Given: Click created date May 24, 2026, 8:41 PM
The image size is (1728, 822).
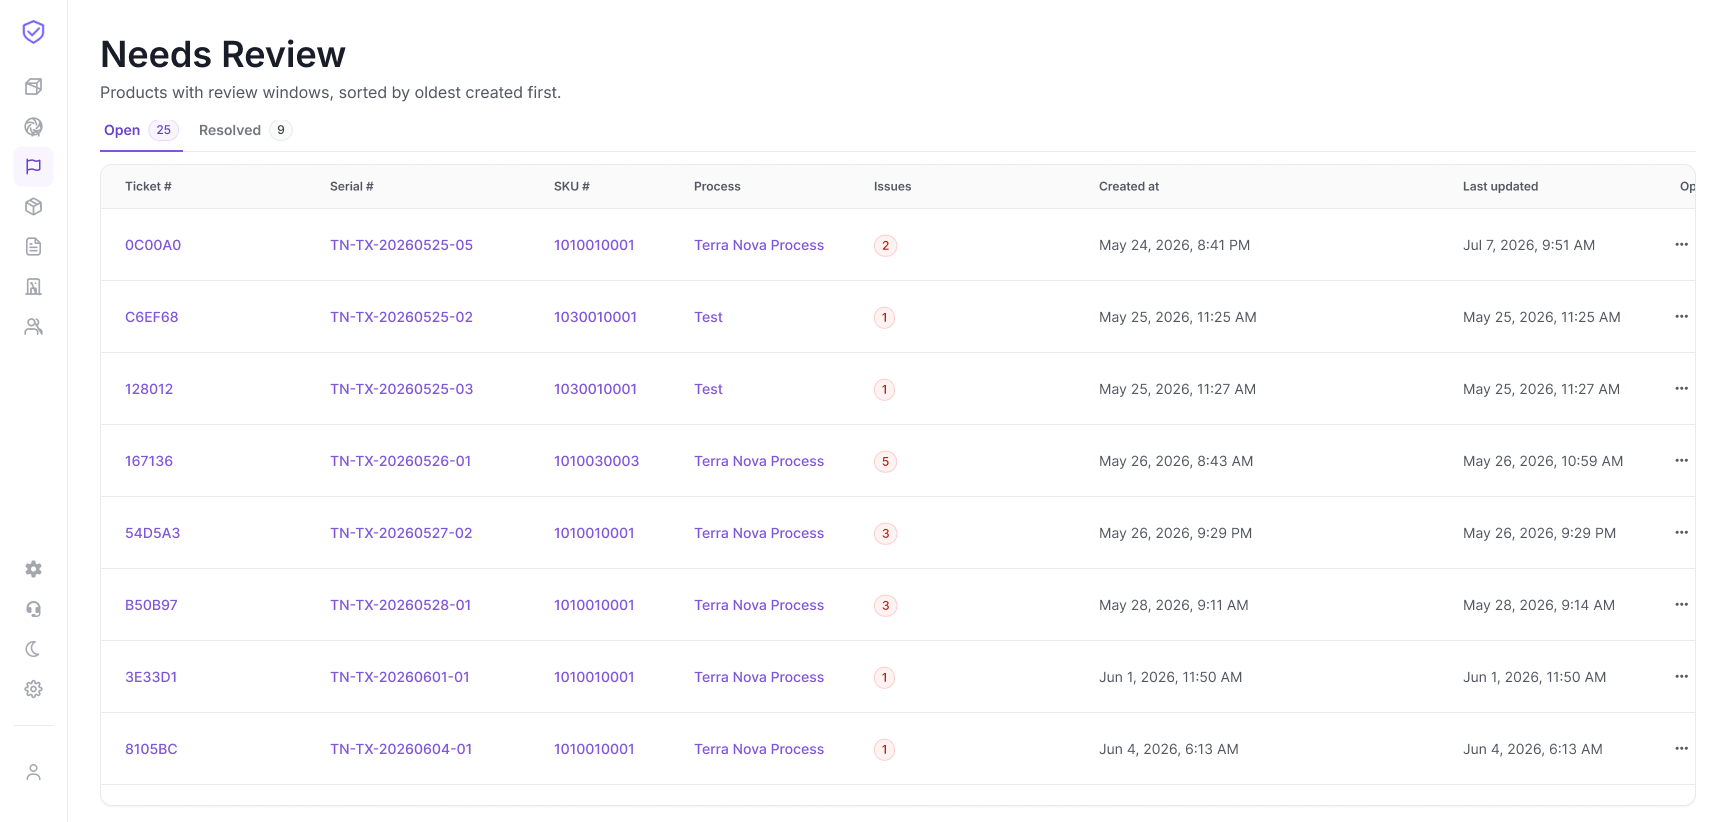Looking at the screenshot, I should 1174,245.
